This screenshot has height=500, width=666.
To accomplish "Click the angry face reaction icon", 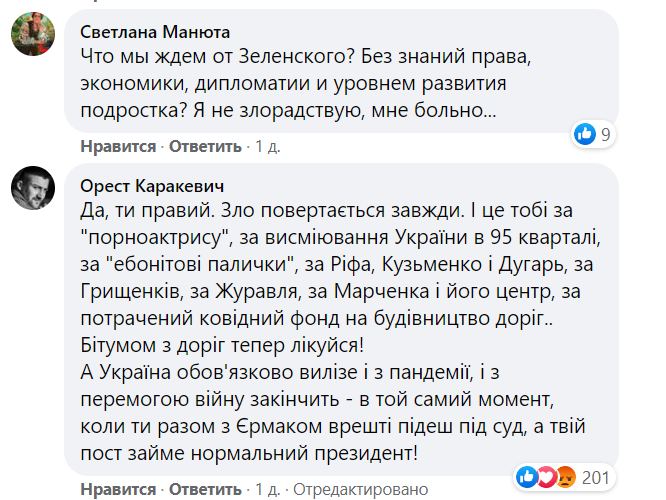I will pos(564,476).
